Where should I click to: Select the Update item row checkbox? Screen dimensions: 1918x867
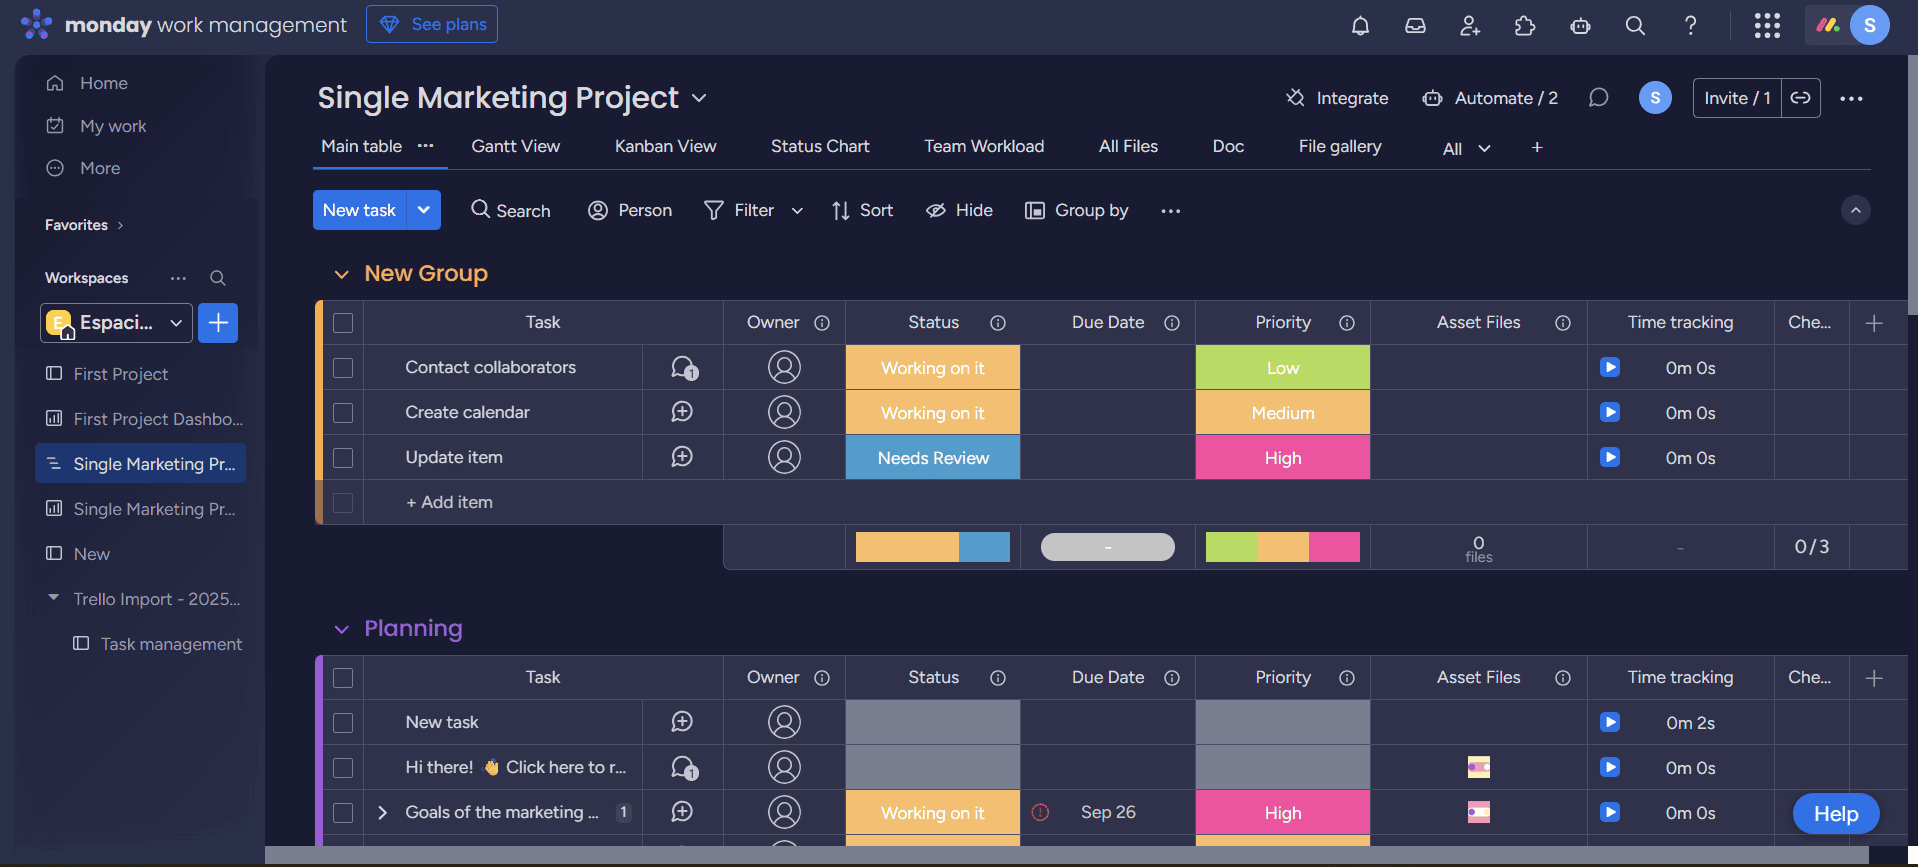point(343,458)
